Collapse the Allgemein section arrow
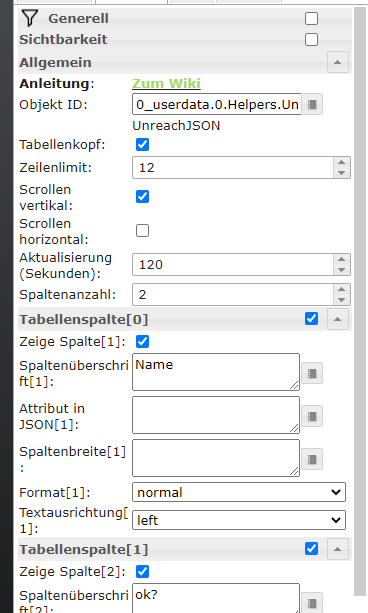 (337, 62)
